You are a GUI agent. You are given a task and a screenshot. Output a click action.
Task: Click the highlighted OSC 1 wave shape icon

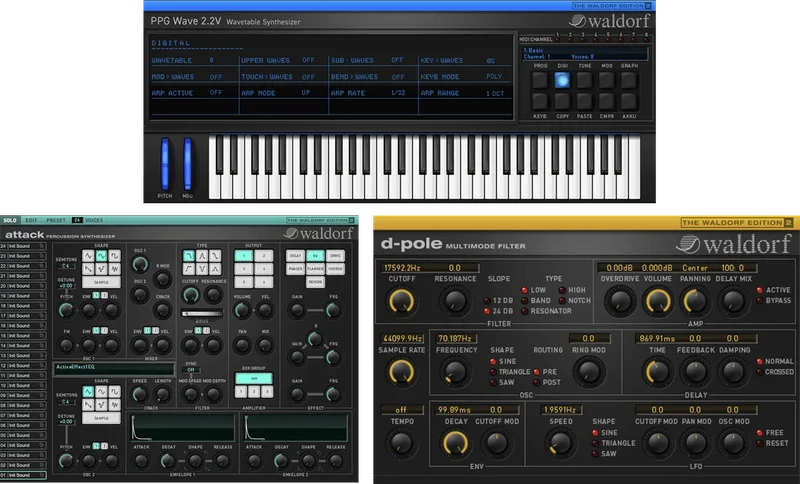click(x=102, y=256)
